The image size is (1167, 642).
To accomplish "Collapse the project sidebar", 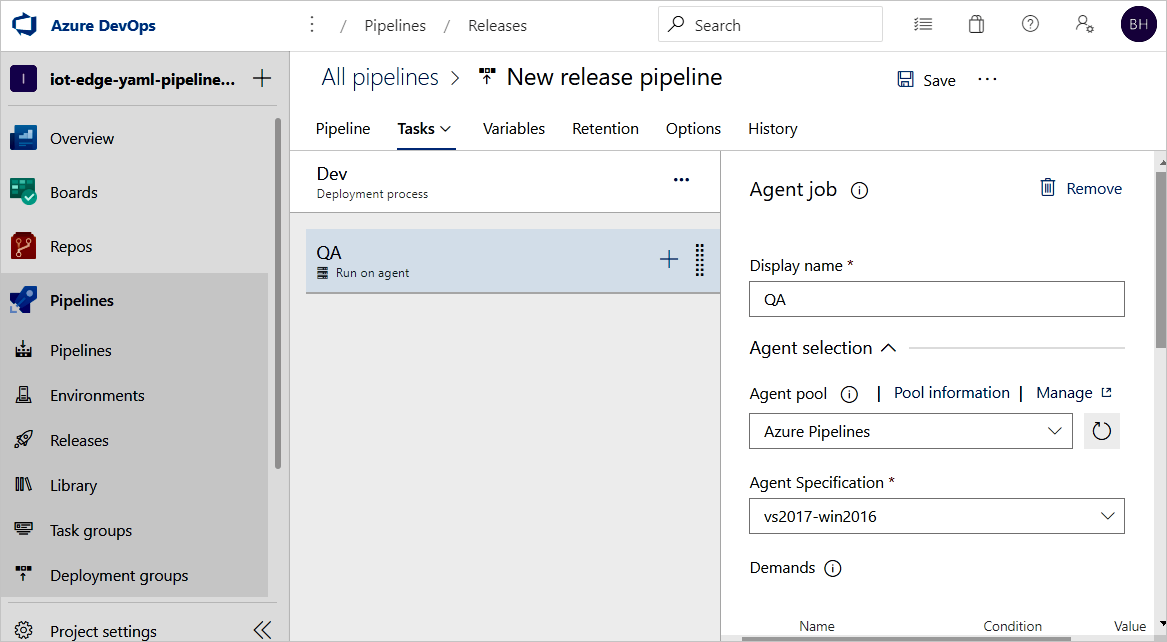I will pyautogui.click(x=262, y=629).
